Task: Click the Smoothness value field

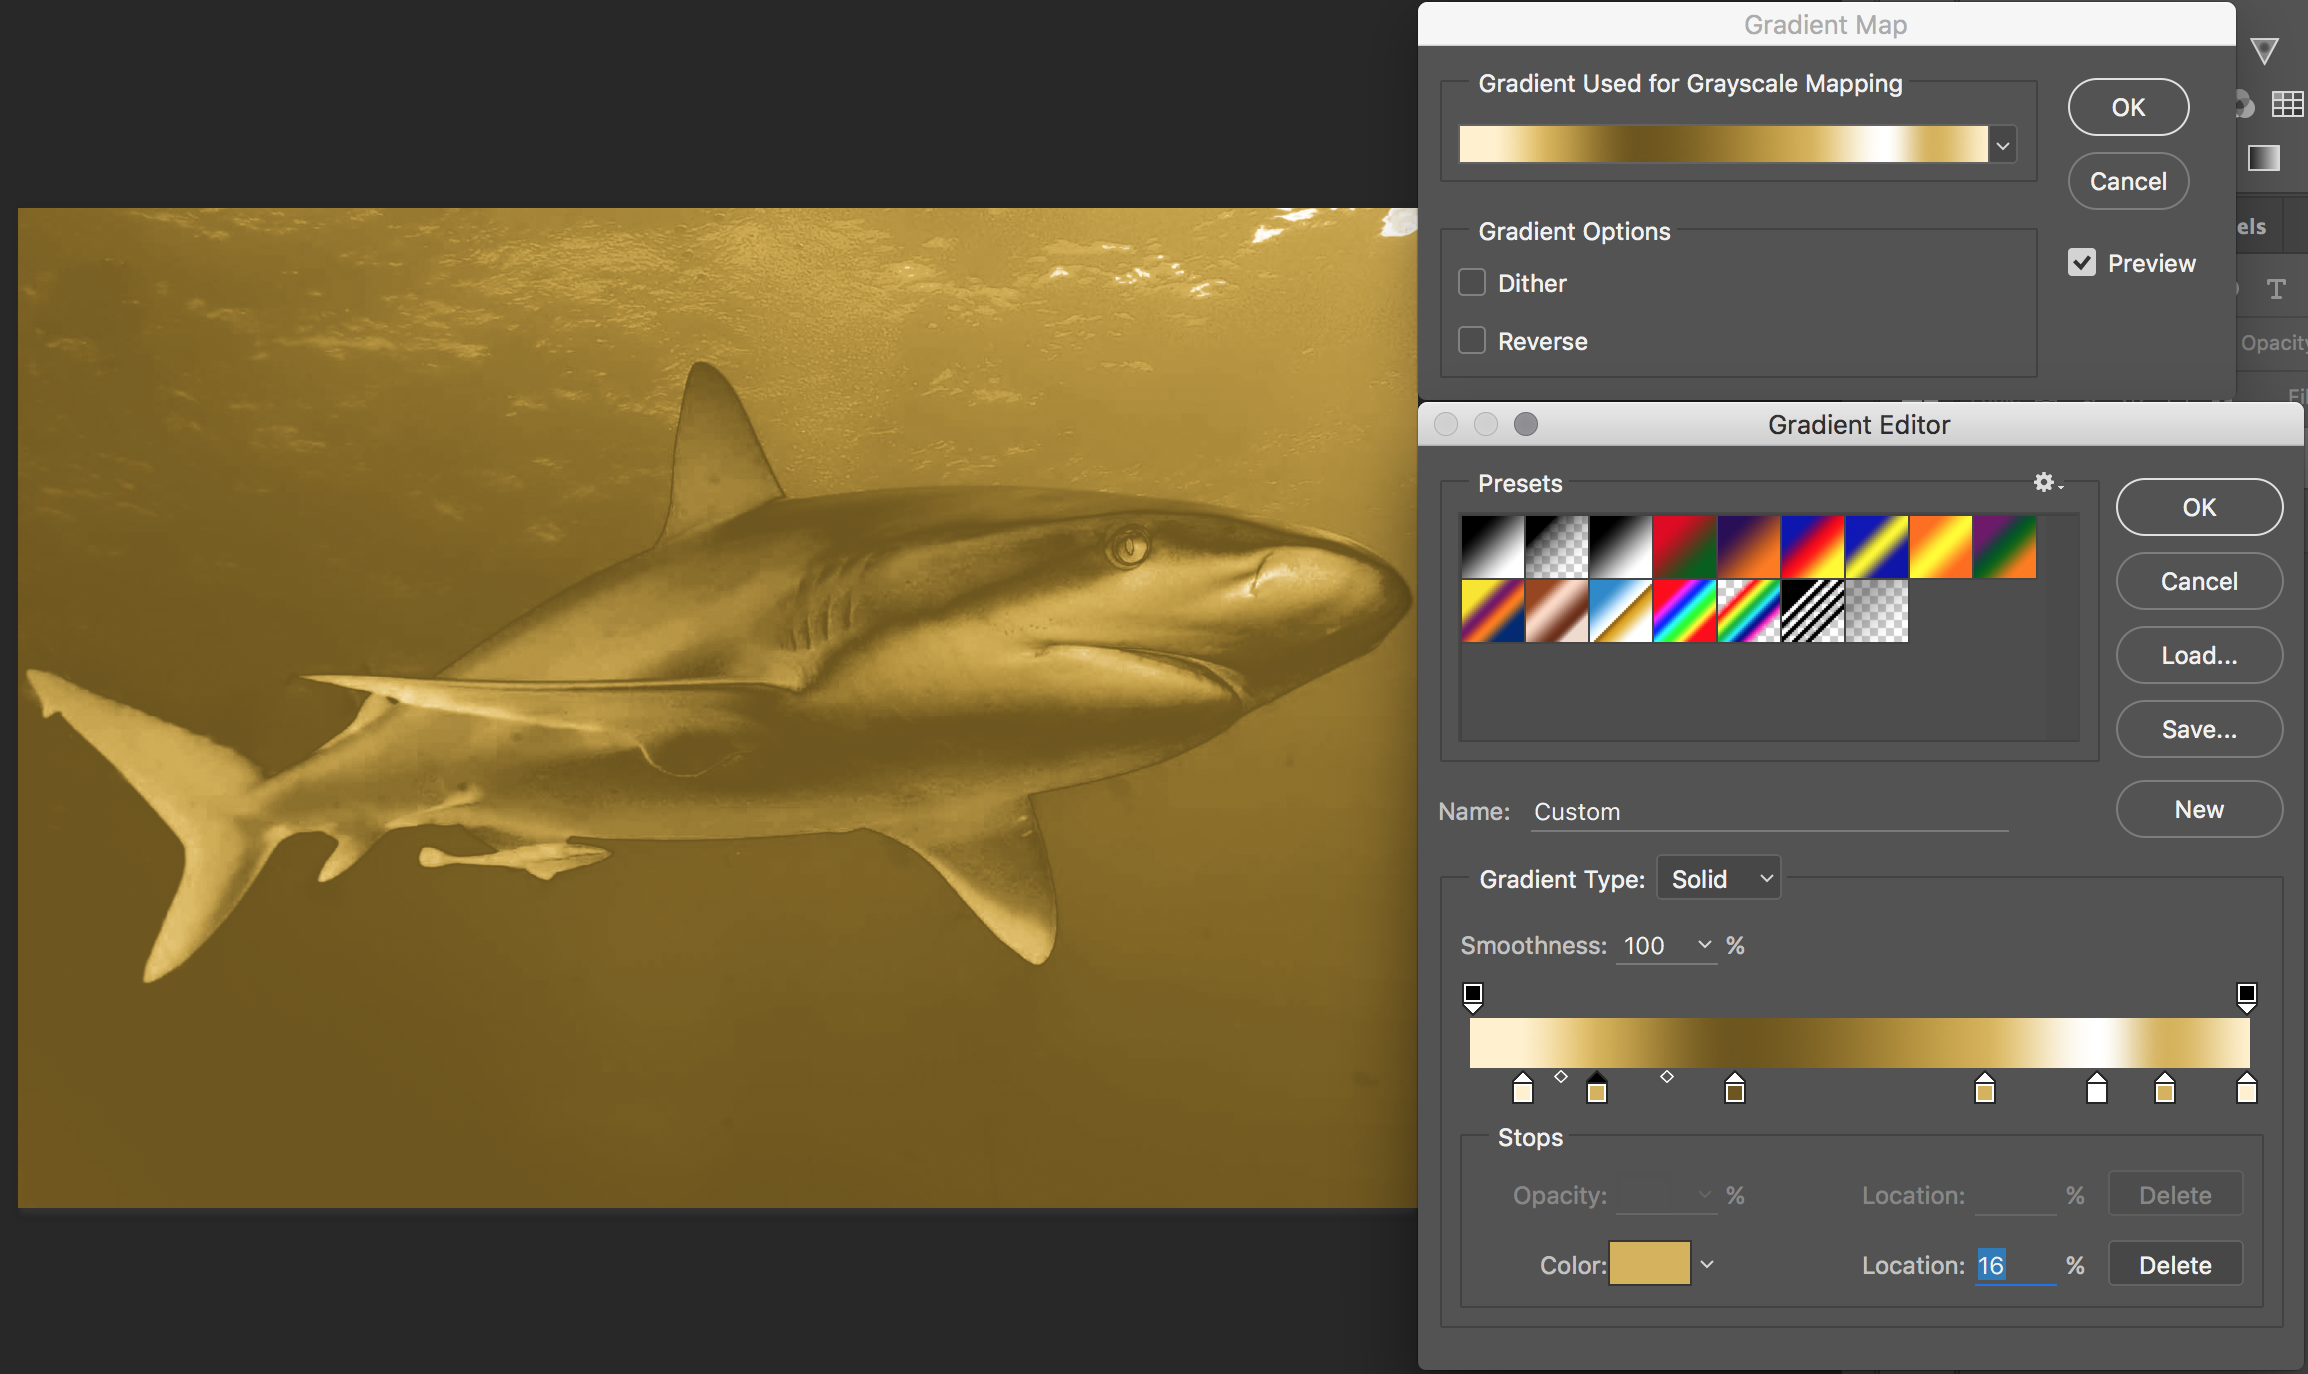Action: (x=1653, y=945)
